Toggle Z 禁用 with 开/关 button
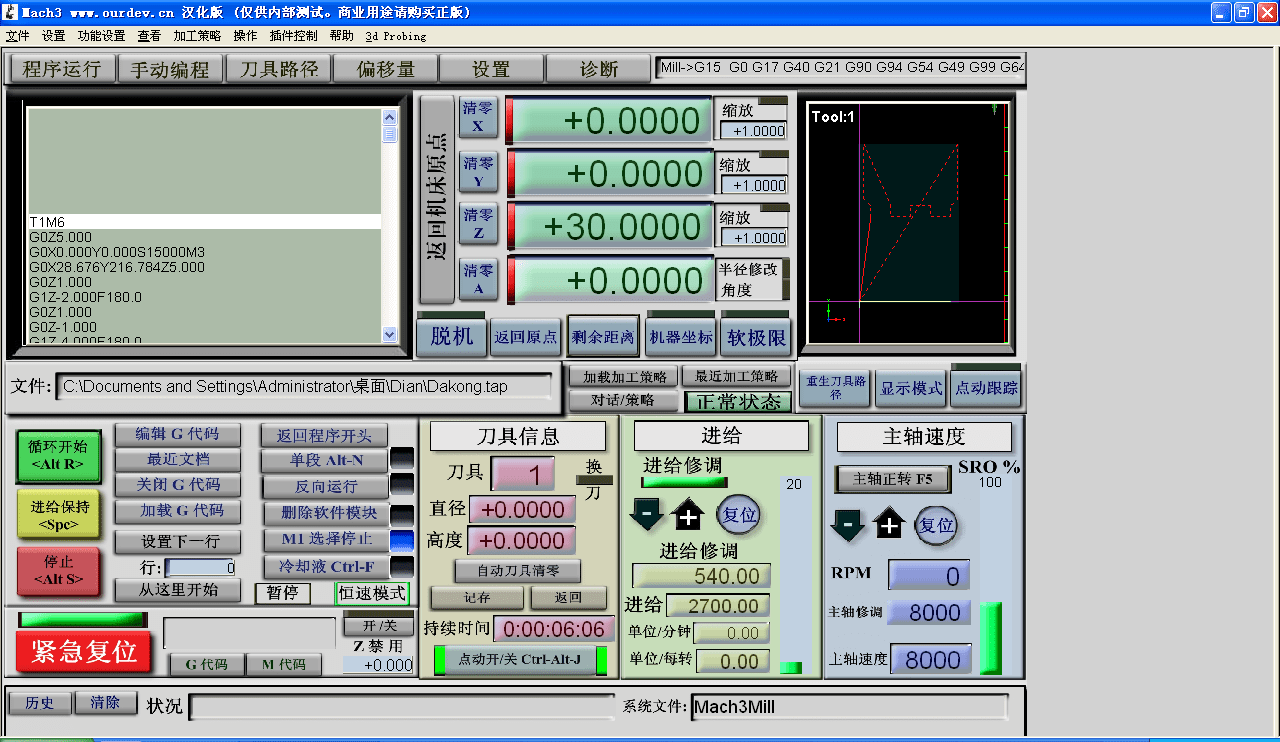Screen dimensions: 1280x742 click(x=378, y=625)
